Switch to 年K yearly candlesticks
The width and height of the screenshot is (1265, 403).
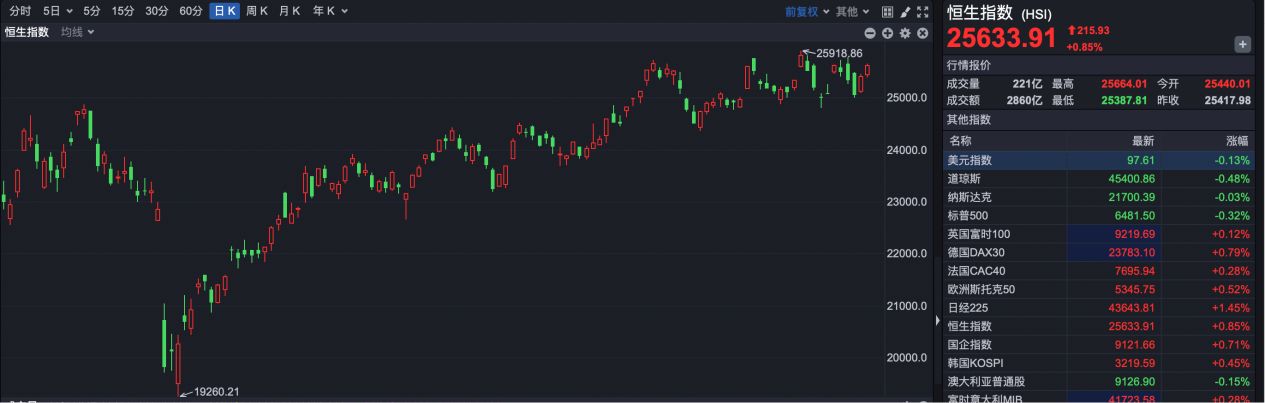tap(324, 11)
